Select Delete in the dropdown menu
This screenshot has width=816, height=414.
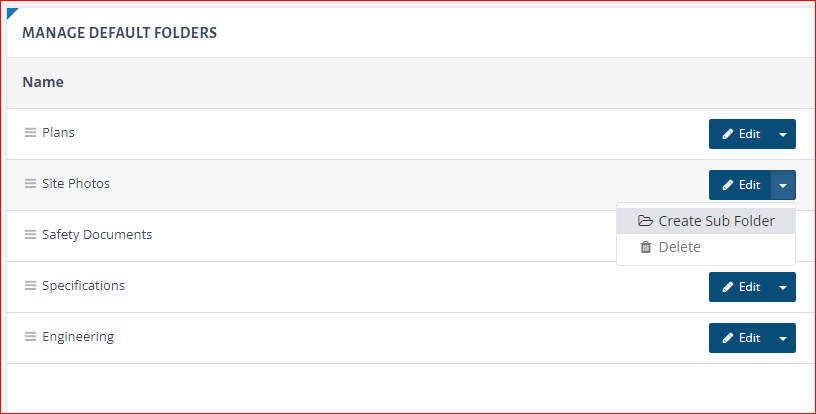[x=706, y=247]
